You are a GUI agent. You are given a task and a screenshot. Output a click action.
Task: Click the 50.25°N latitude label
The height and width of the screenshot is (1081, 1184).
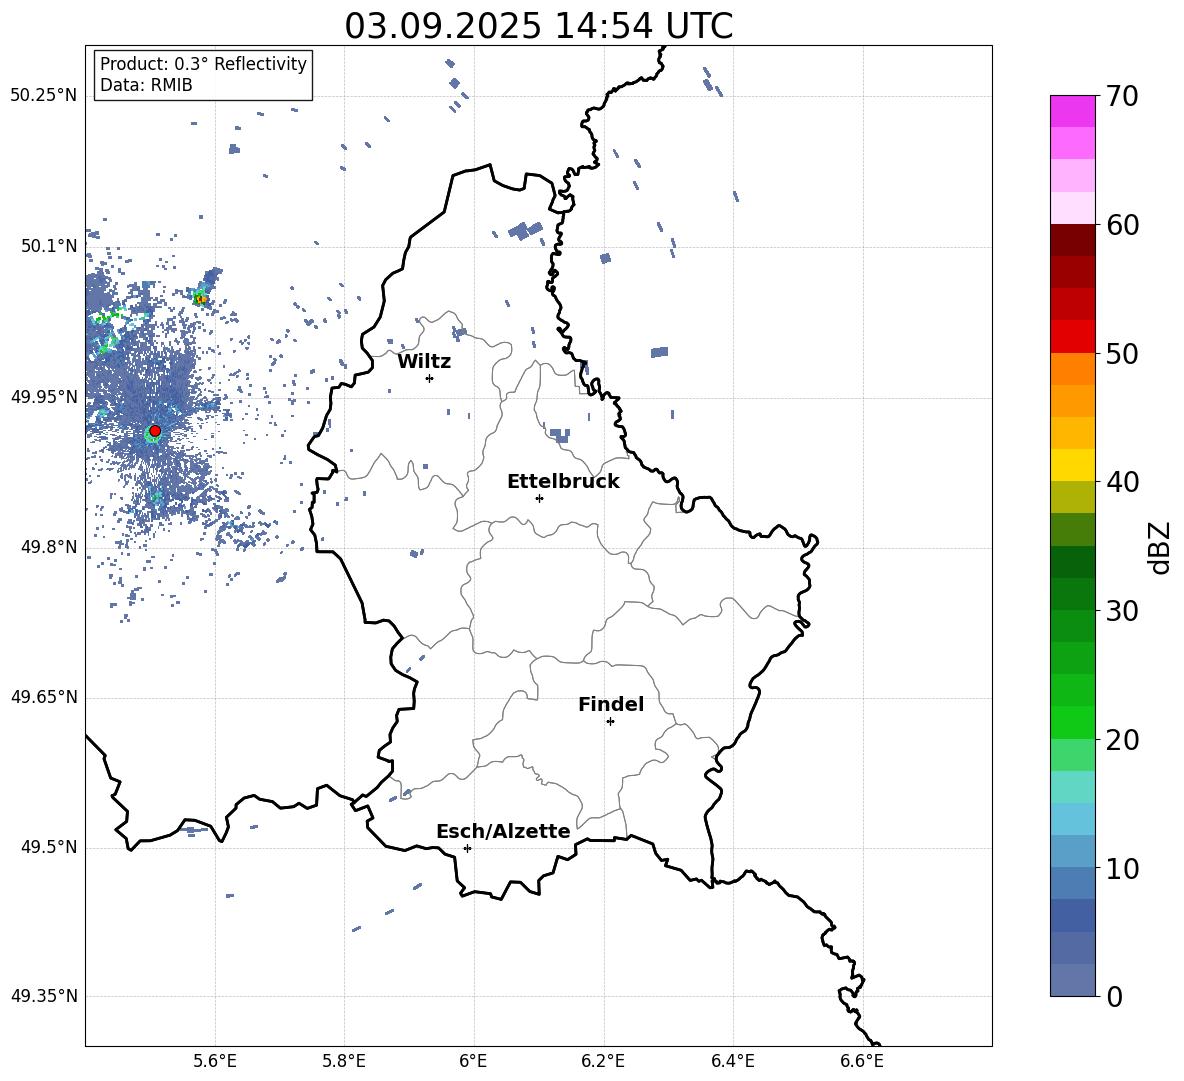pos(43,96)
